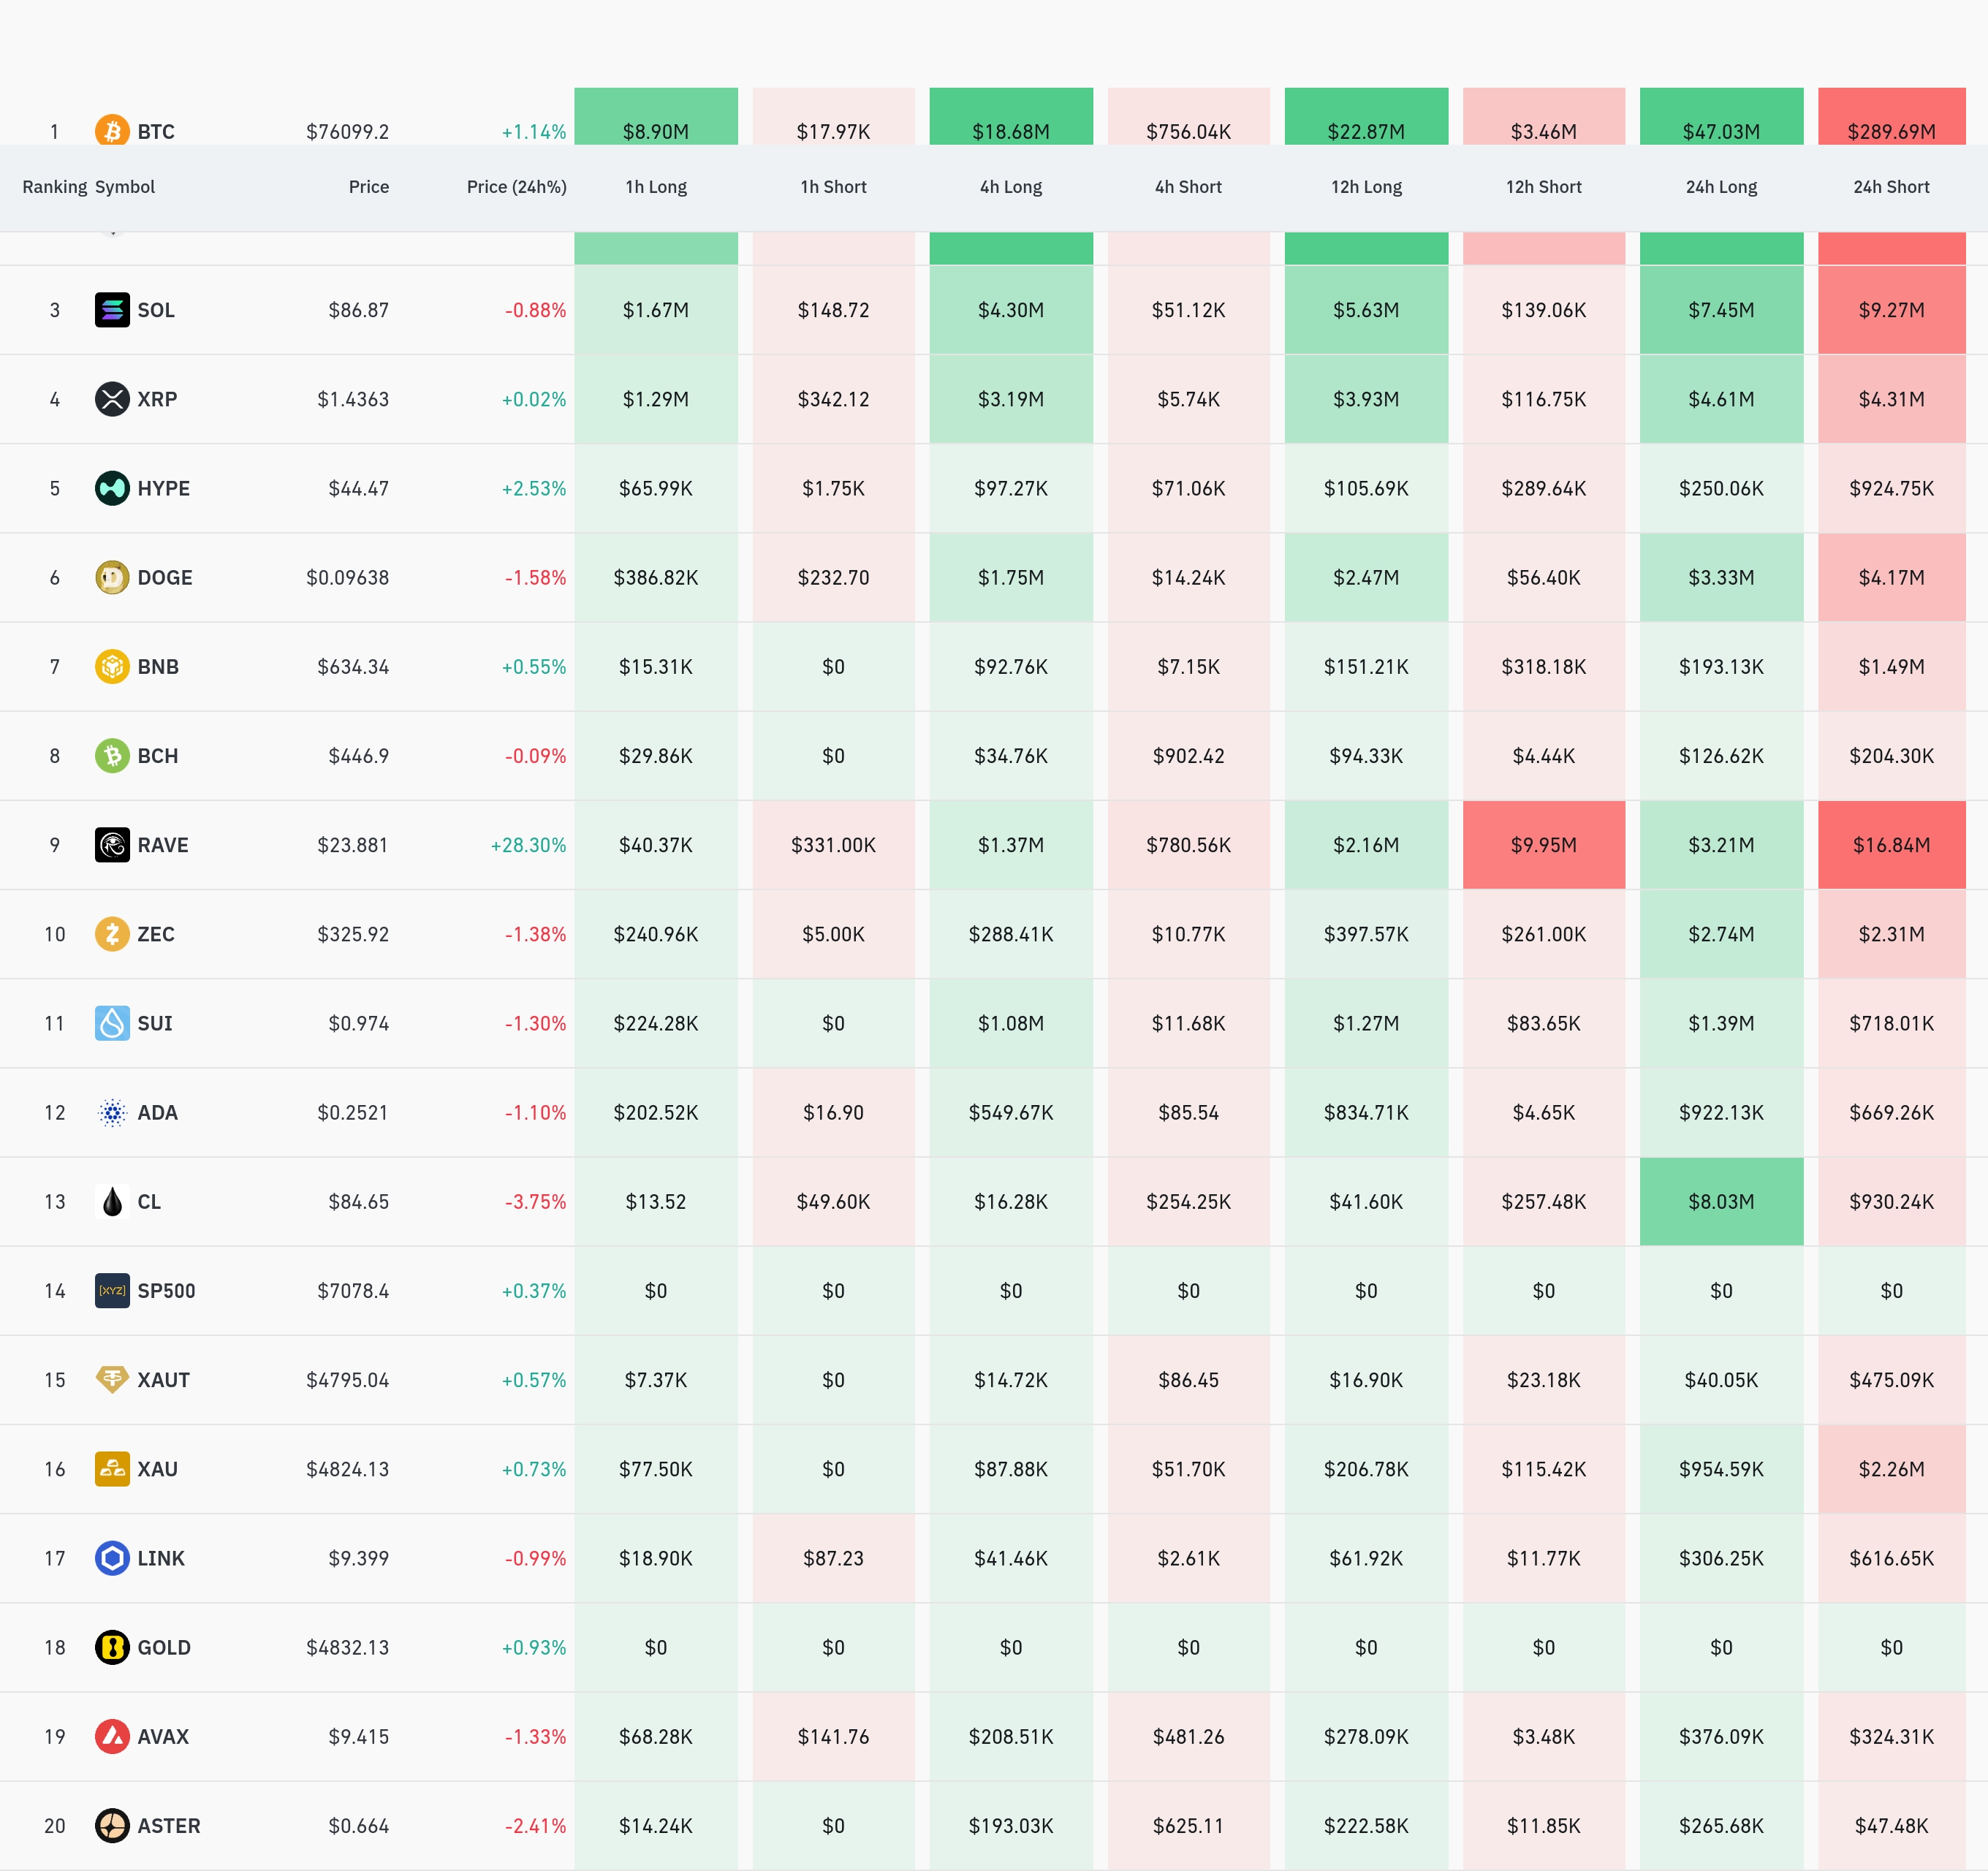Sort by the 1h Long column header
Screen dimensions: 1988x1871
[x=656, y=187]
